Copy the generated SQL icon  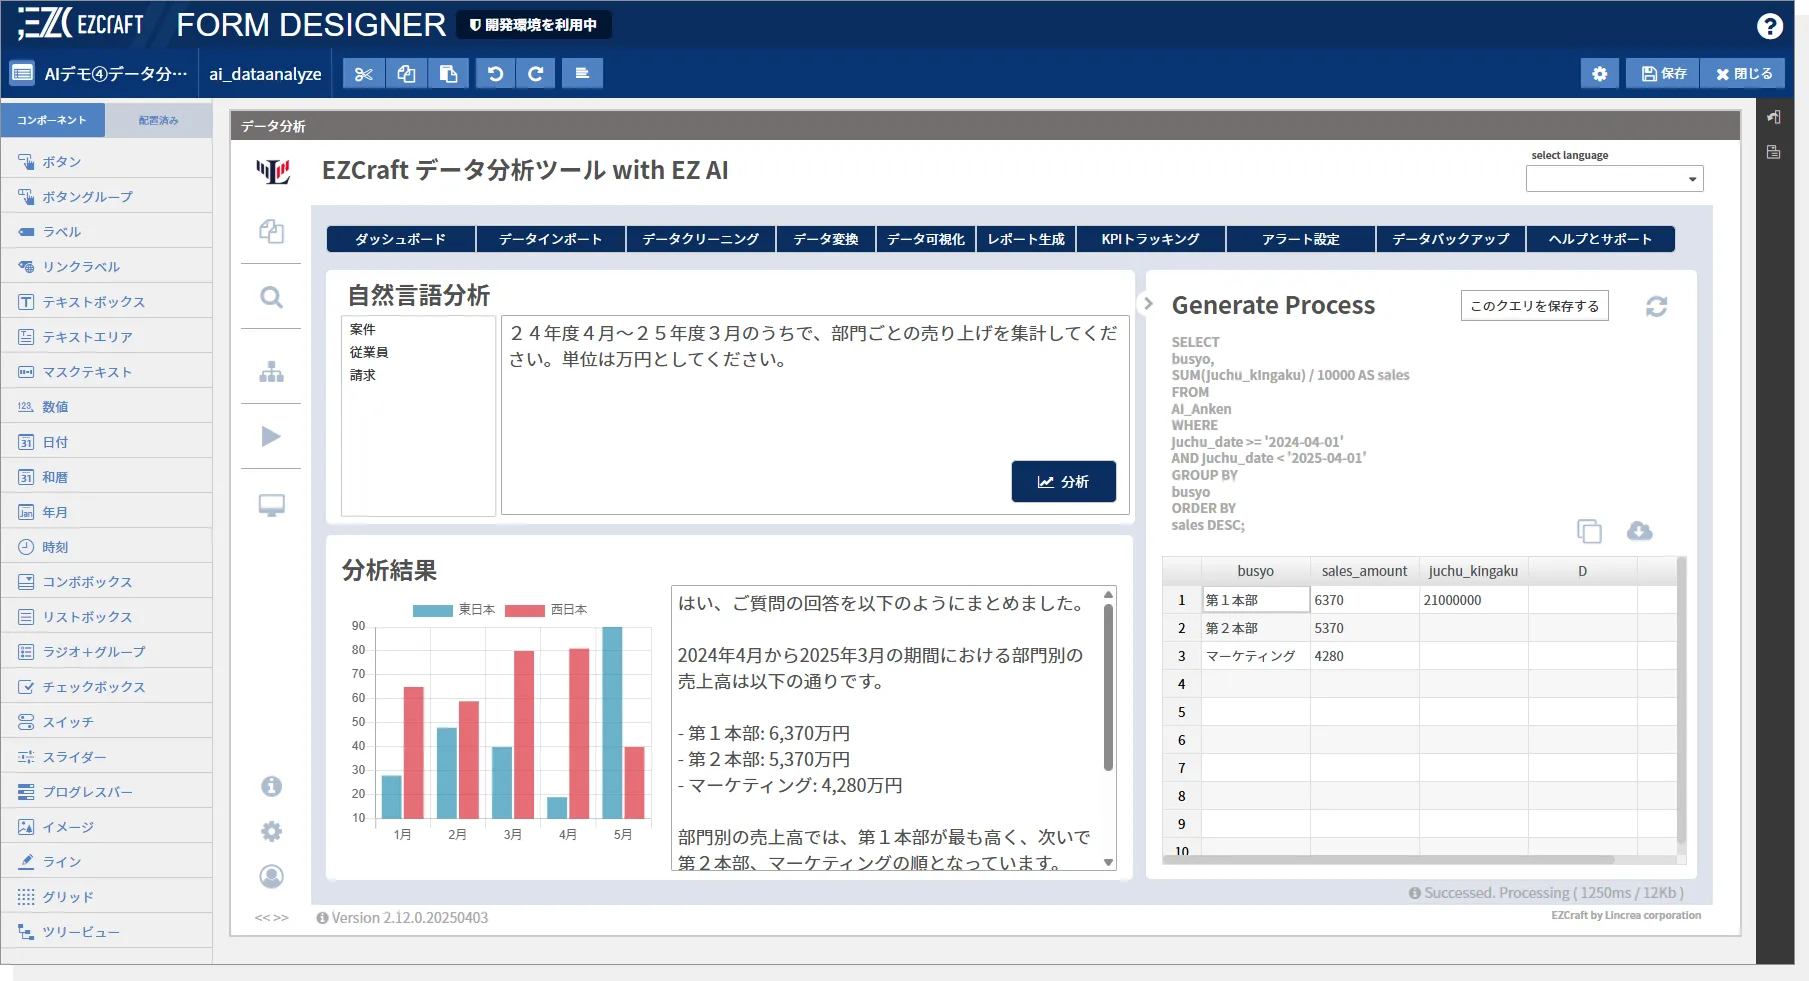click(1589, 531)
